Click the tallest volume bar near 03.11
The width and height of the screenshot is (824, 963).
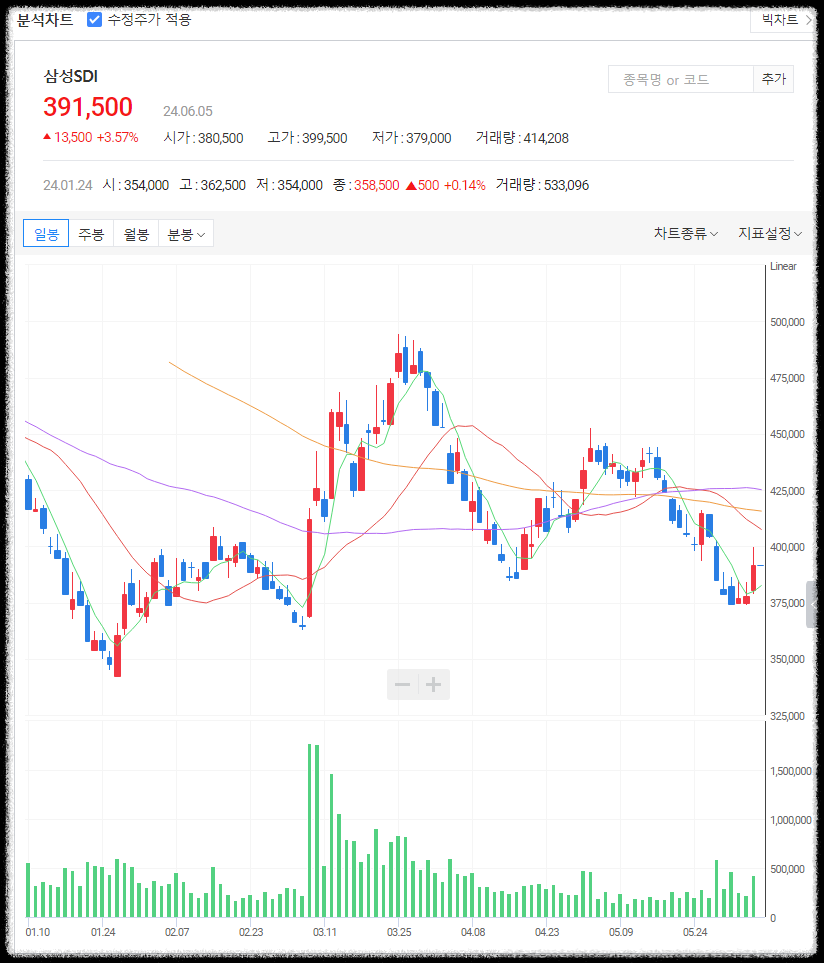tap(309, 830)
